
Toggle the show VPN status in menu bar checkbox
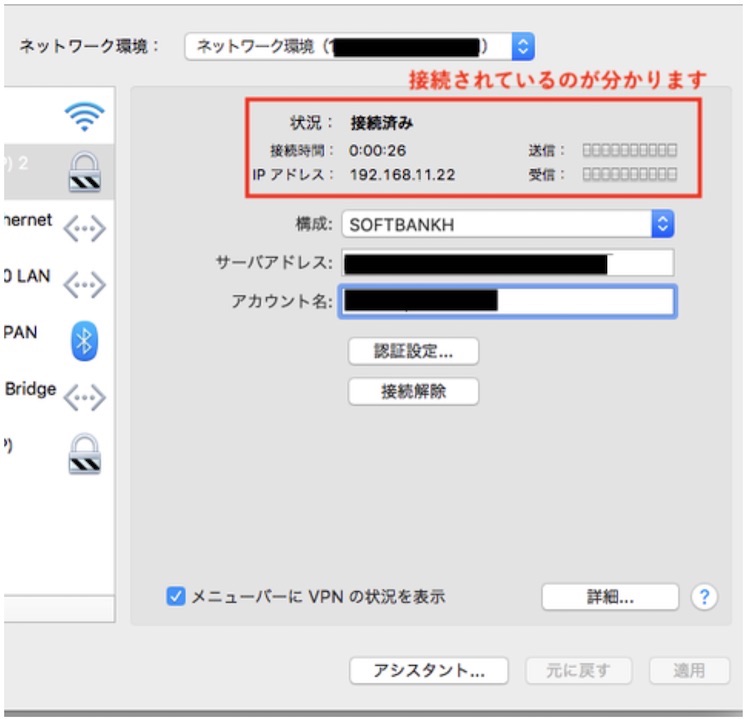(x=176, y=597)
